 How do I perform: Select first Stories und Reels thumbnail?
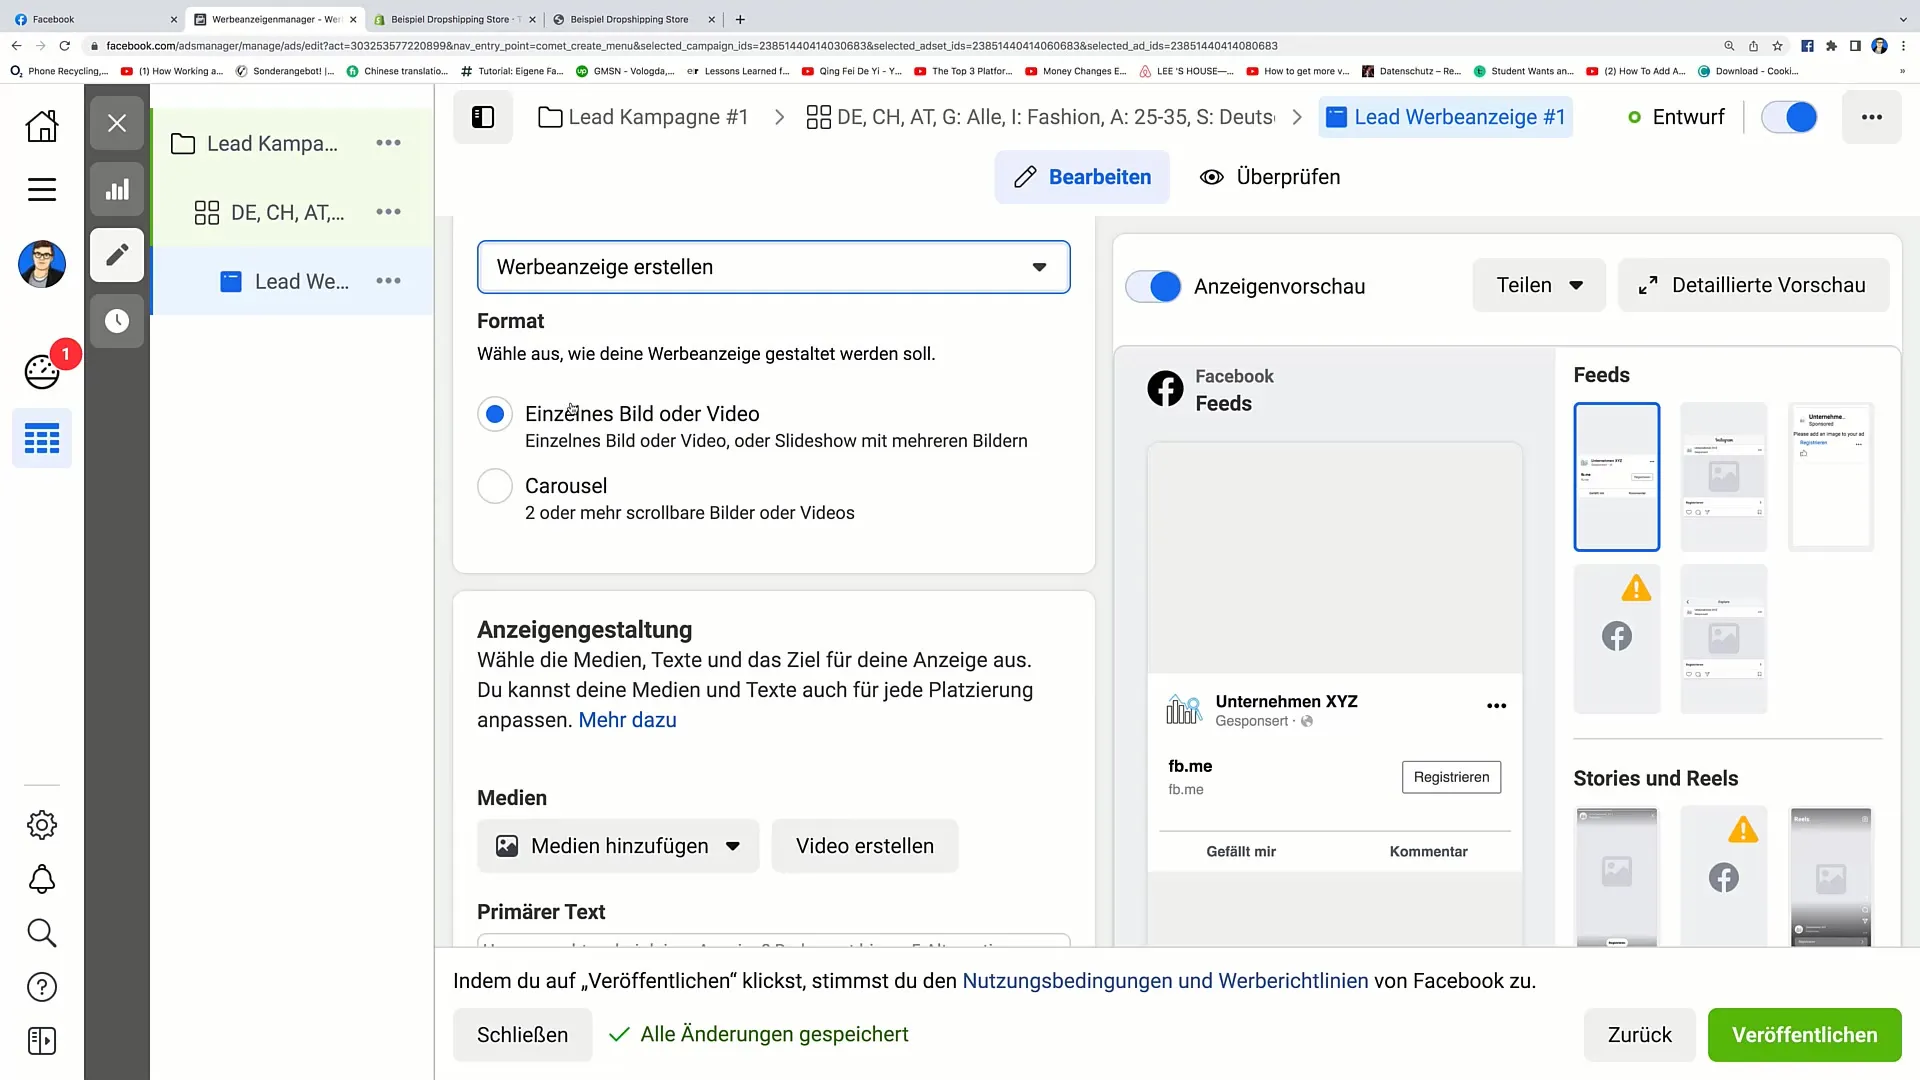[x=1617, y=876]
